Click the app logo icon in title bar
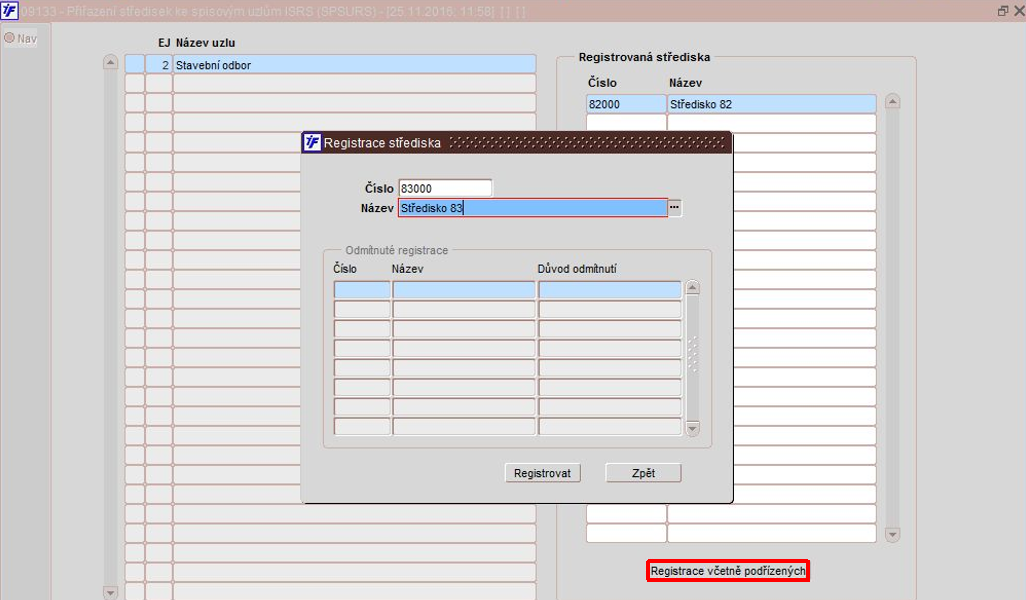Image resolution: width=1026 pixels, height=600 pixels. pos(9,10)
